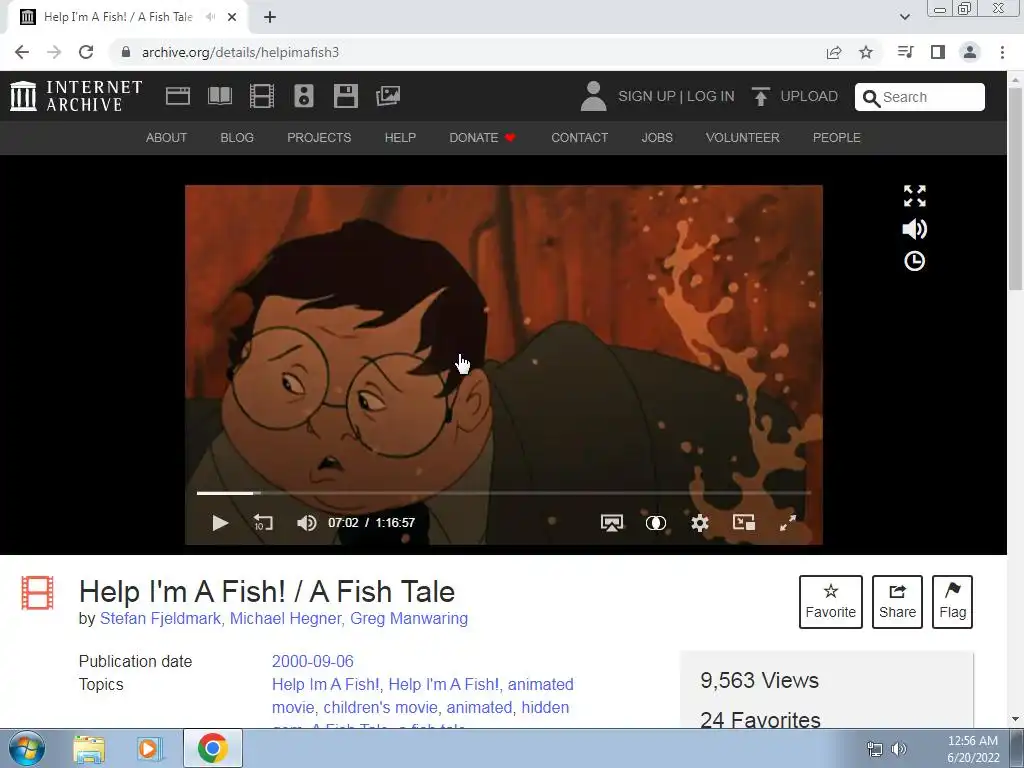Focus the Archive Search input field

pos(920,97)
